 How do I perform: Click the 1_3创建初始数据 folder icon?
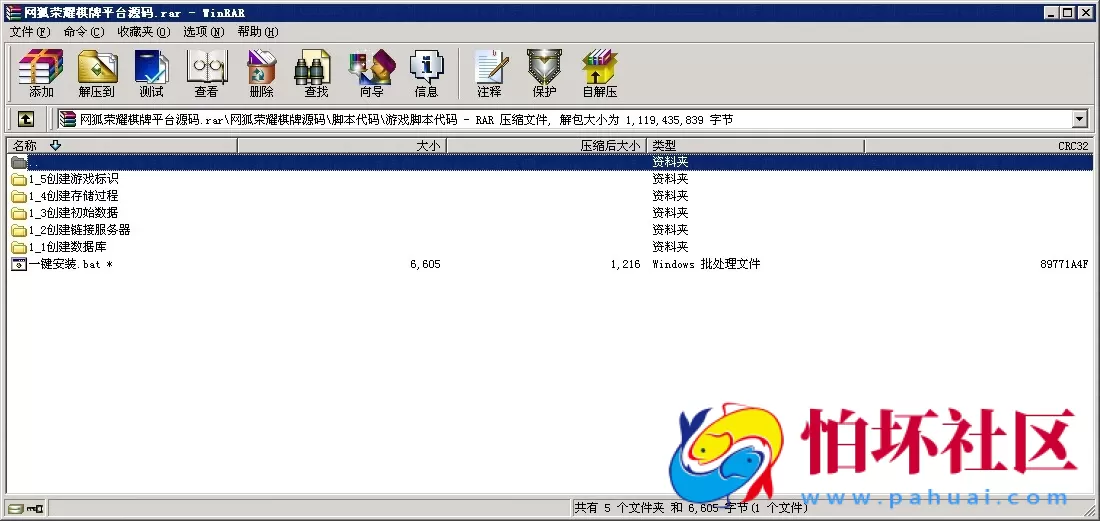click(19, 213)
